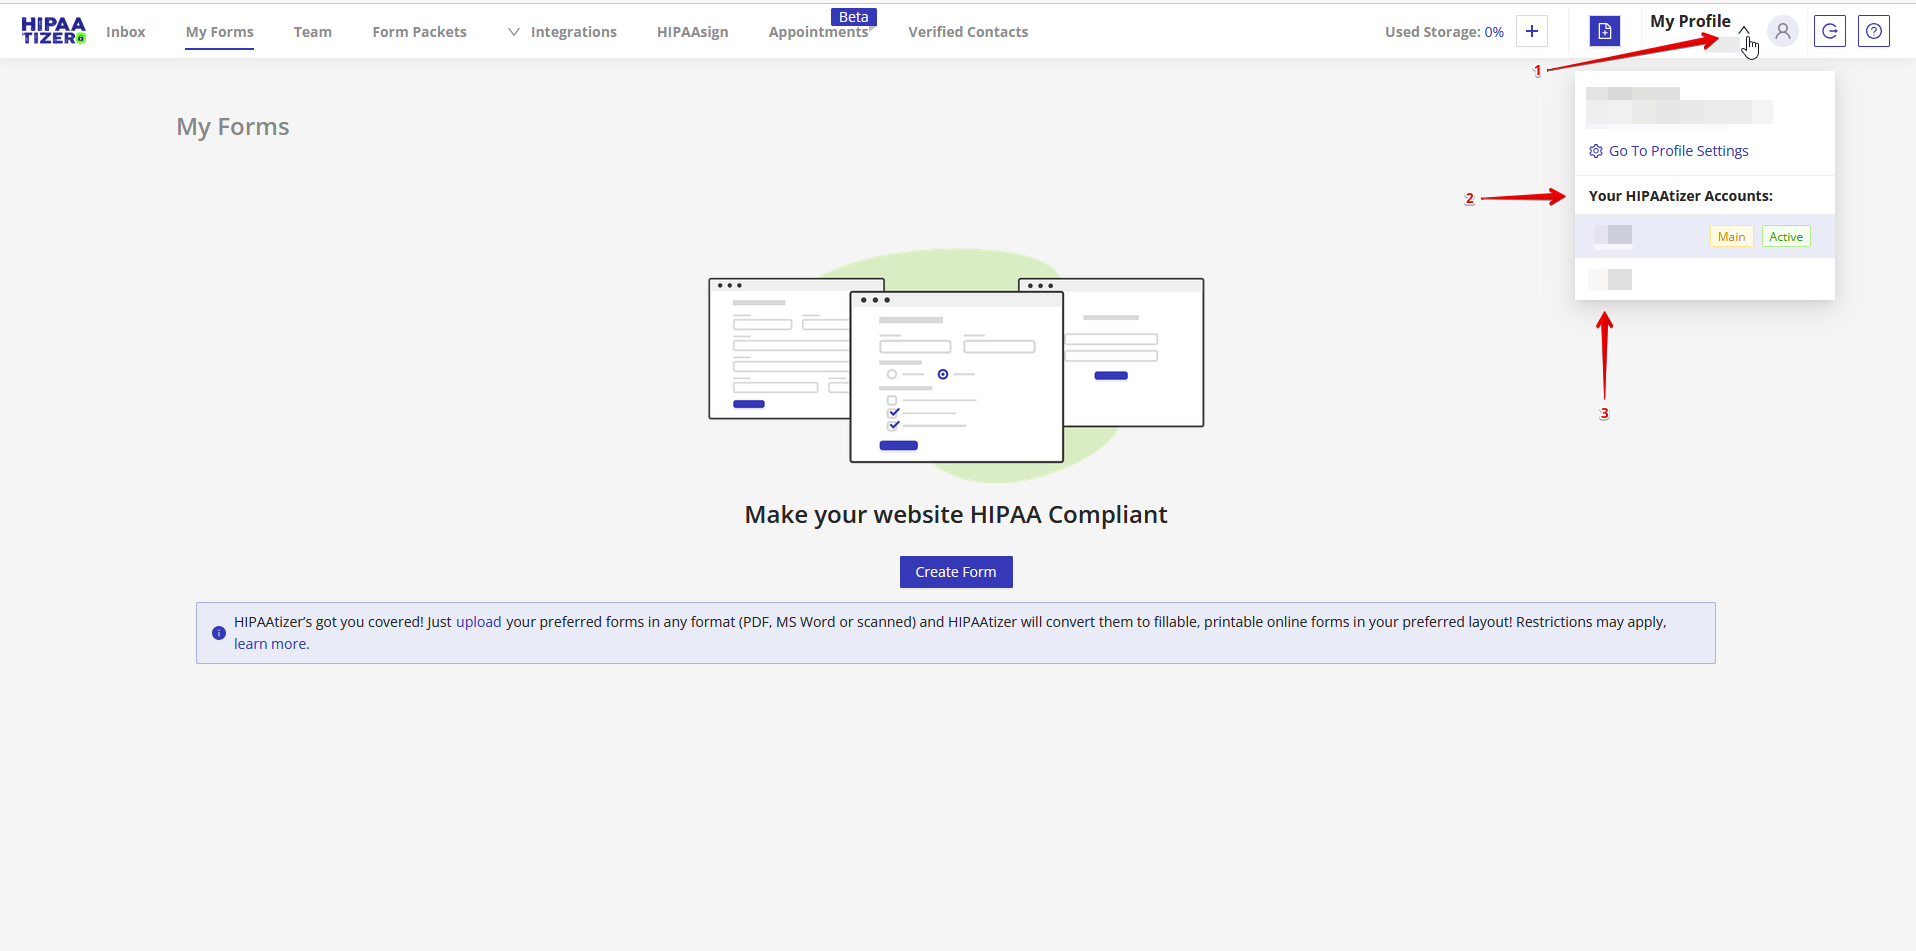Click the plus icon beside Used Storage

click(1531, 31)
